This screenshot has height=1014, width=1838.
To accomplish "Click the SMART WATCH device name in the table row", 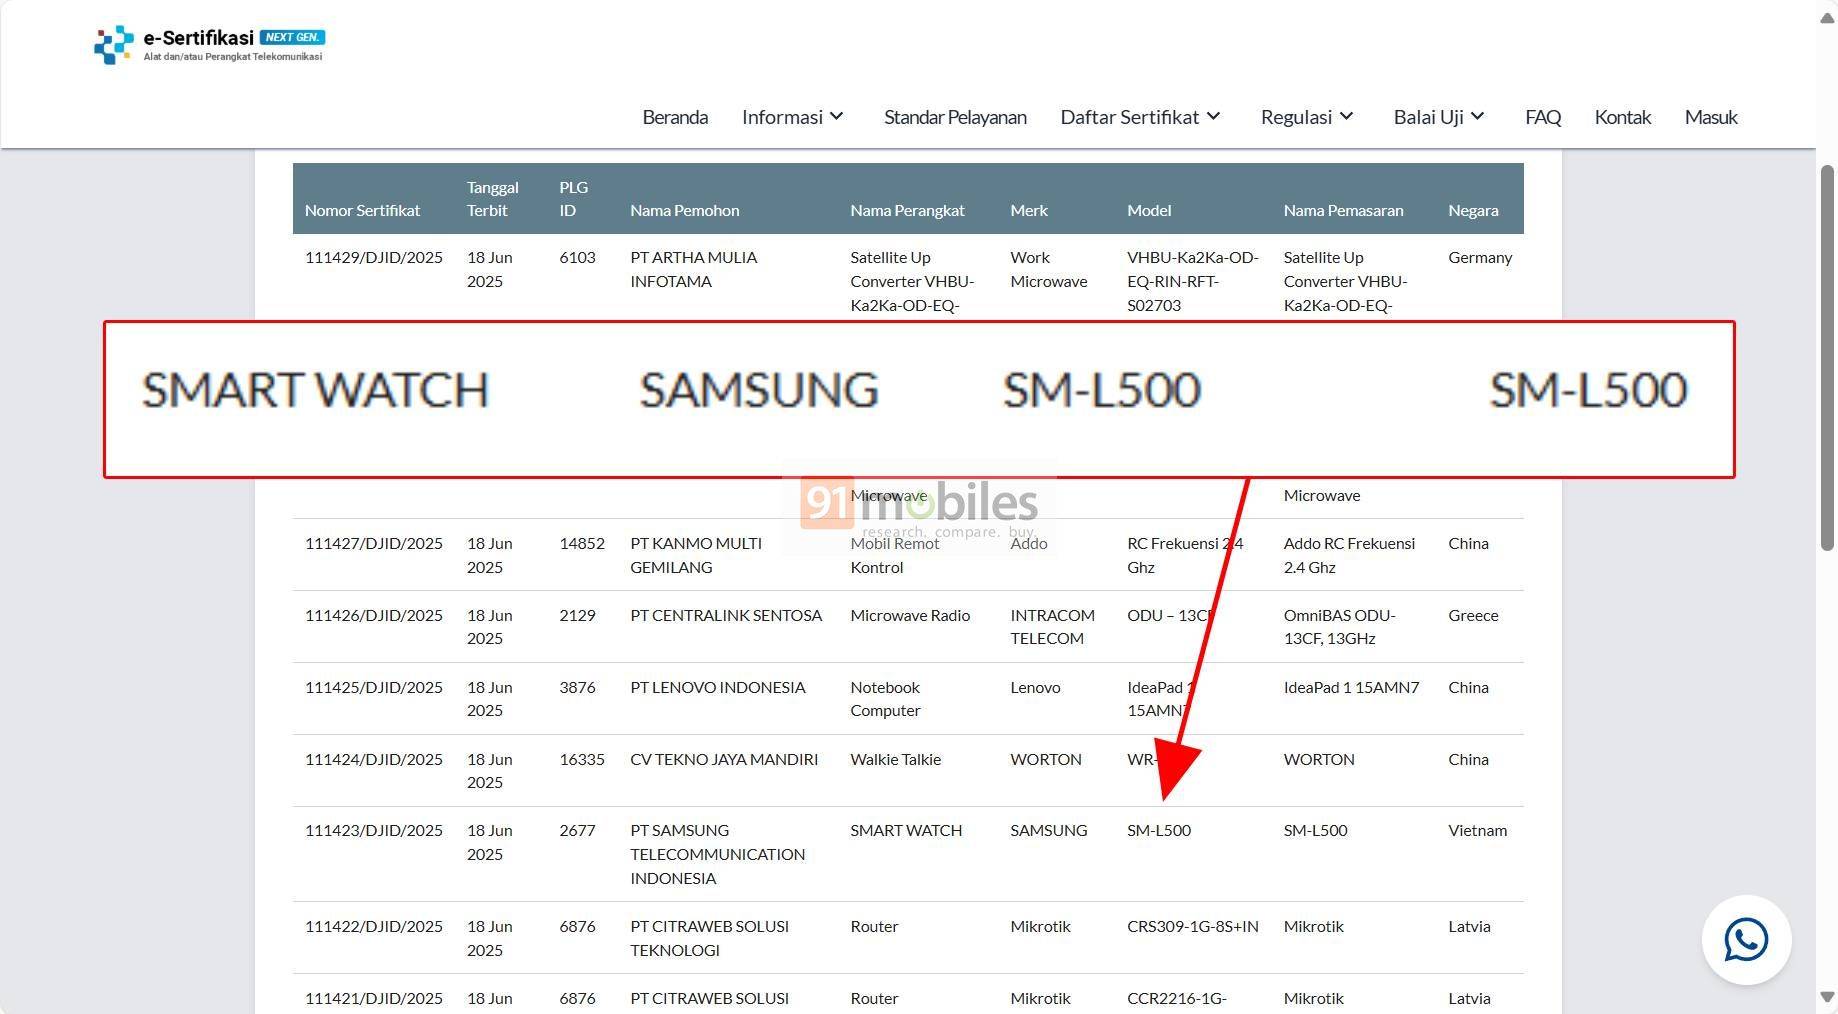I will pos(906,830).
